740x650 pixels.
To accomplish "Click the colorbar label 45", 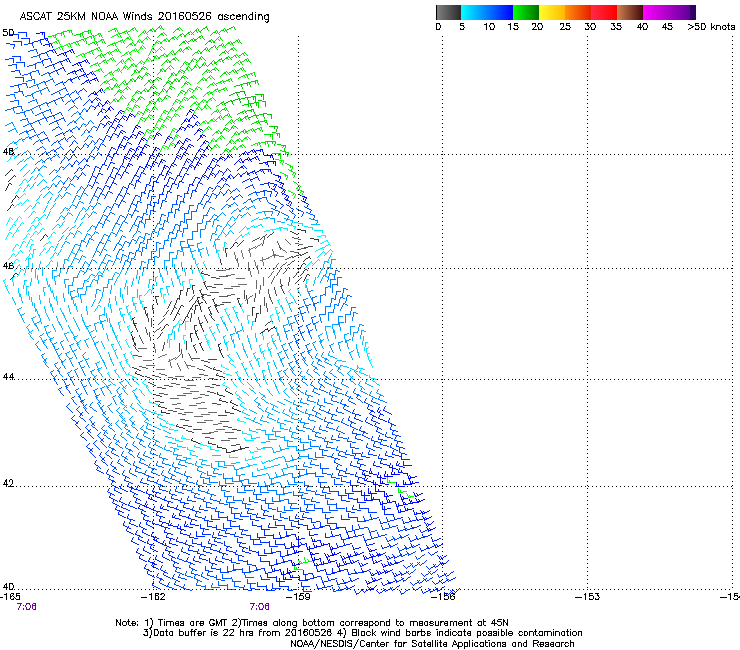I will coord(667,27).
